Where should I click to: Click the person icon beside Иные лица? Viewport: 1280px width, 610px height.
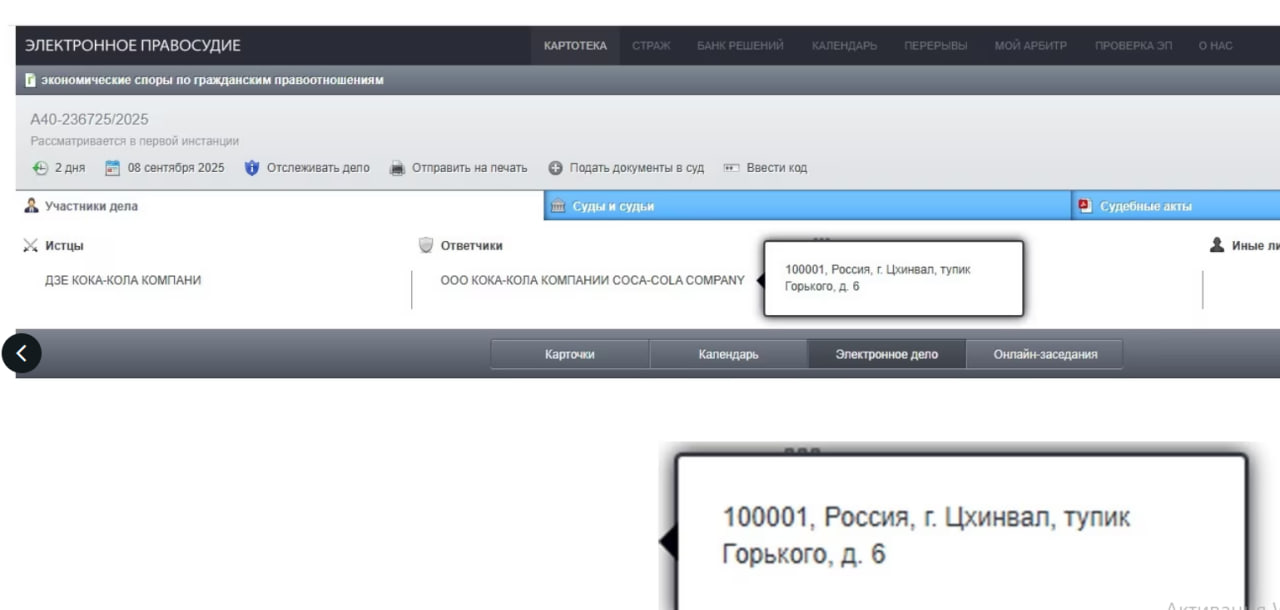1217,245
